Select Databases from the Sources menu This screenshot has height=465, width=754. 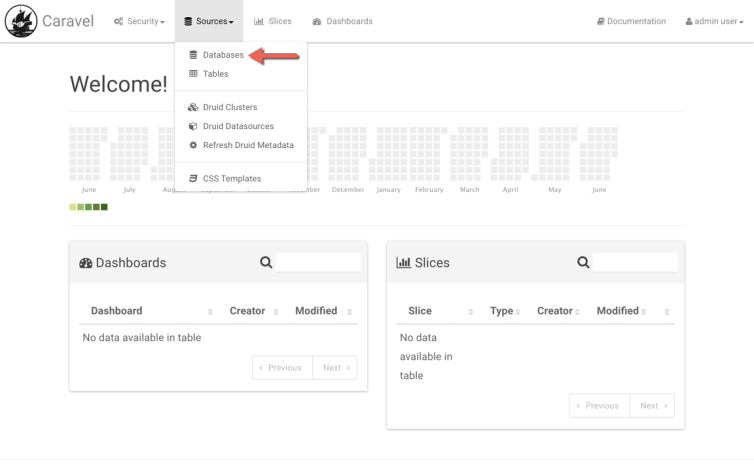pos(222,56)
